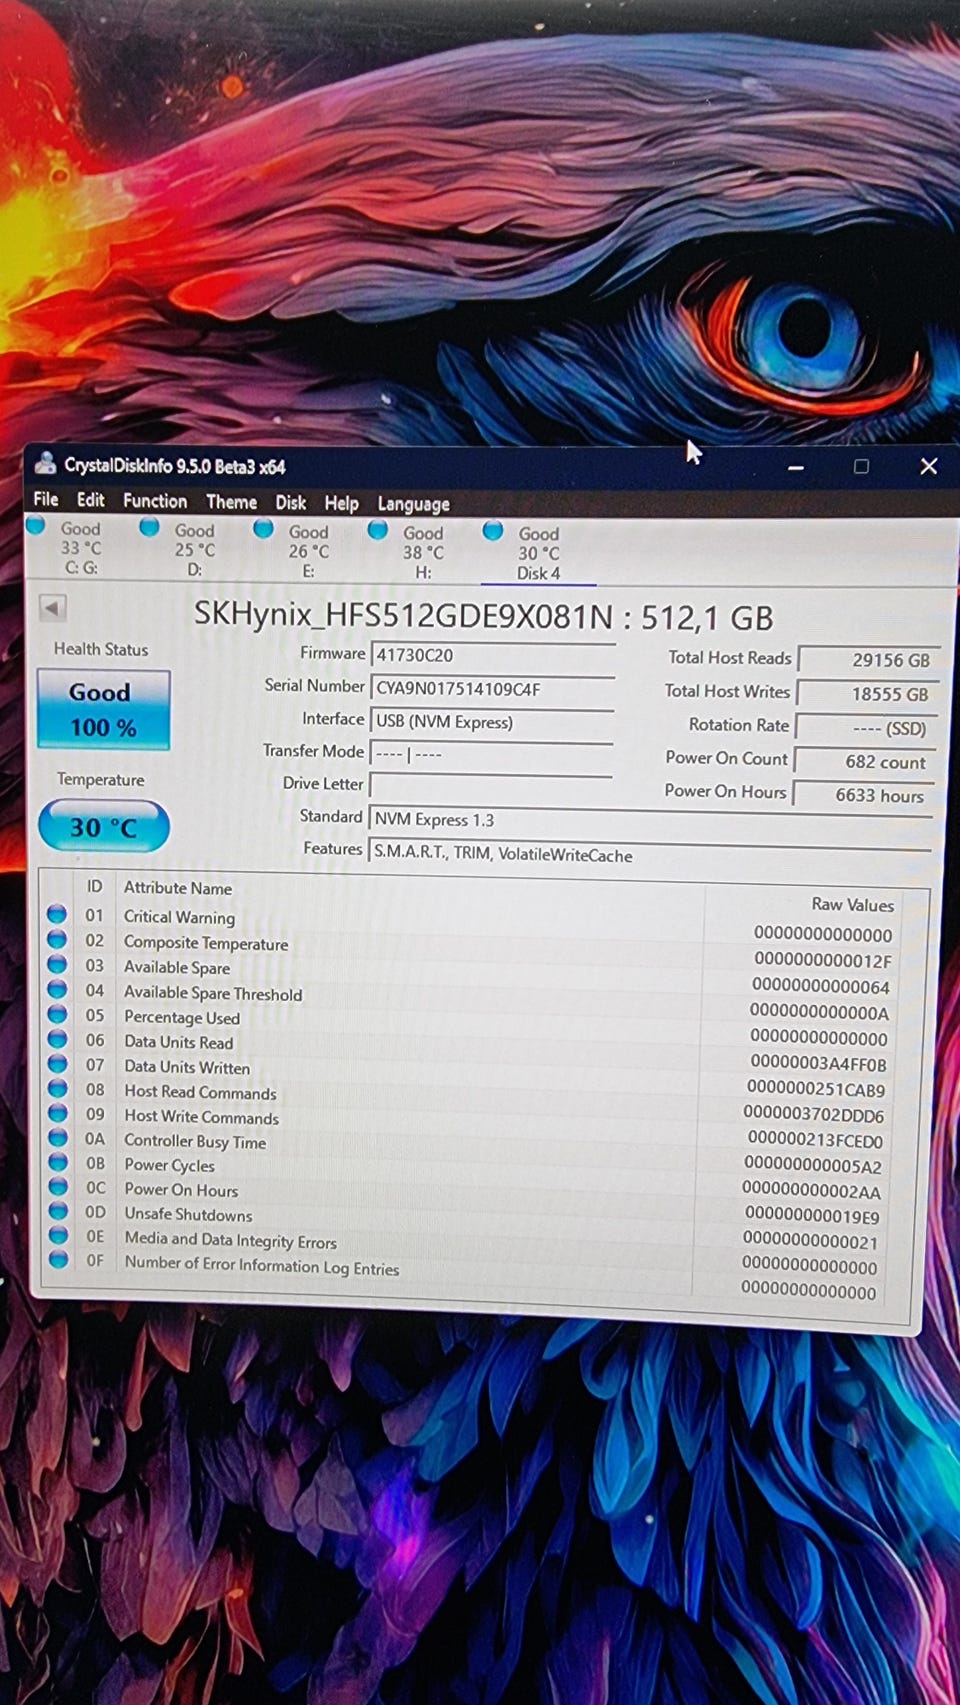960x1705 pixels.
Task: Open the Edit menu
Action: pyautogui.click(x=91, y=500)
